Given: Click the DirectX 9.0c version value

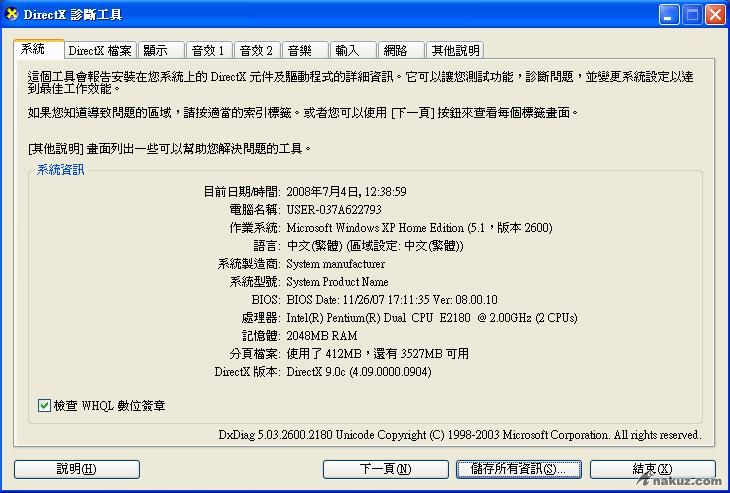Looking at the screenshot, I should pyautogui.click(x=359, y=372).
